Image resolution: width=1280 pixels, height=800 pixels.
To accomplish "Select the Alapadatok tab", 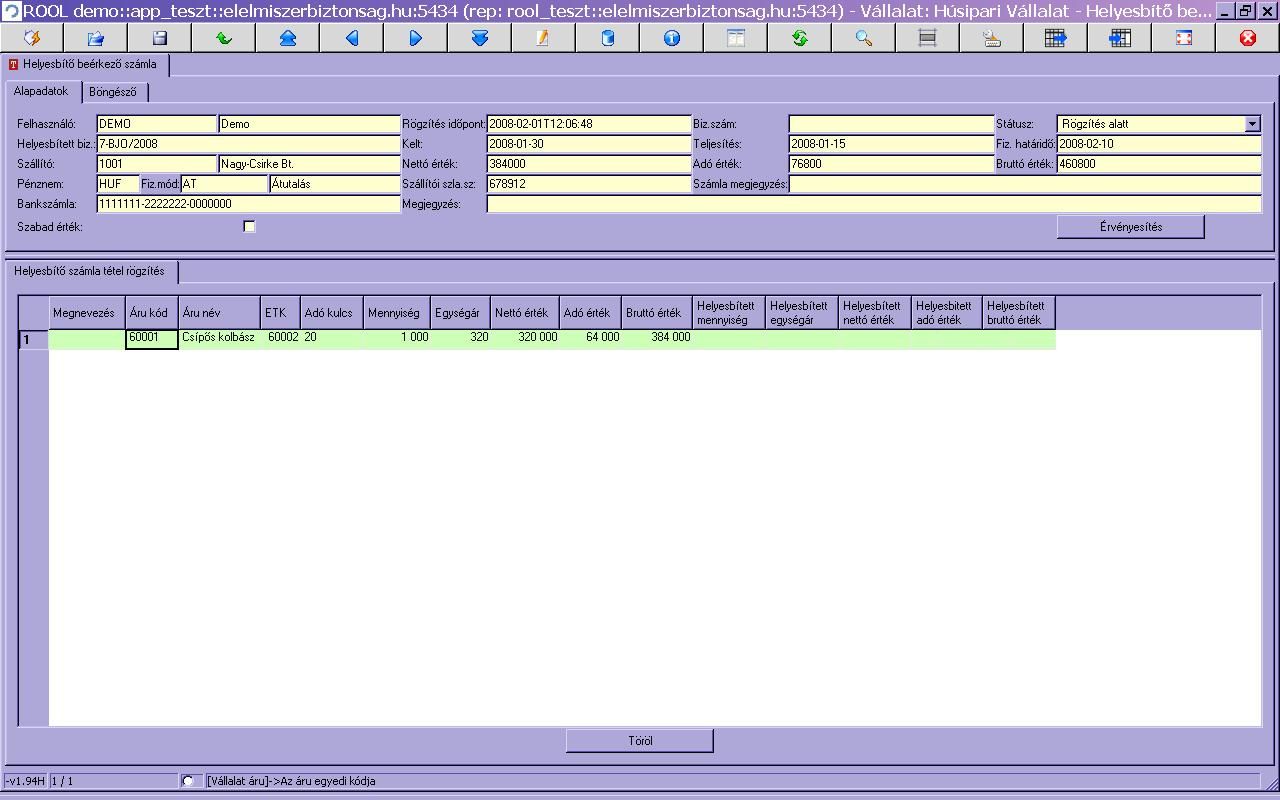I will (x=41, y=91).
